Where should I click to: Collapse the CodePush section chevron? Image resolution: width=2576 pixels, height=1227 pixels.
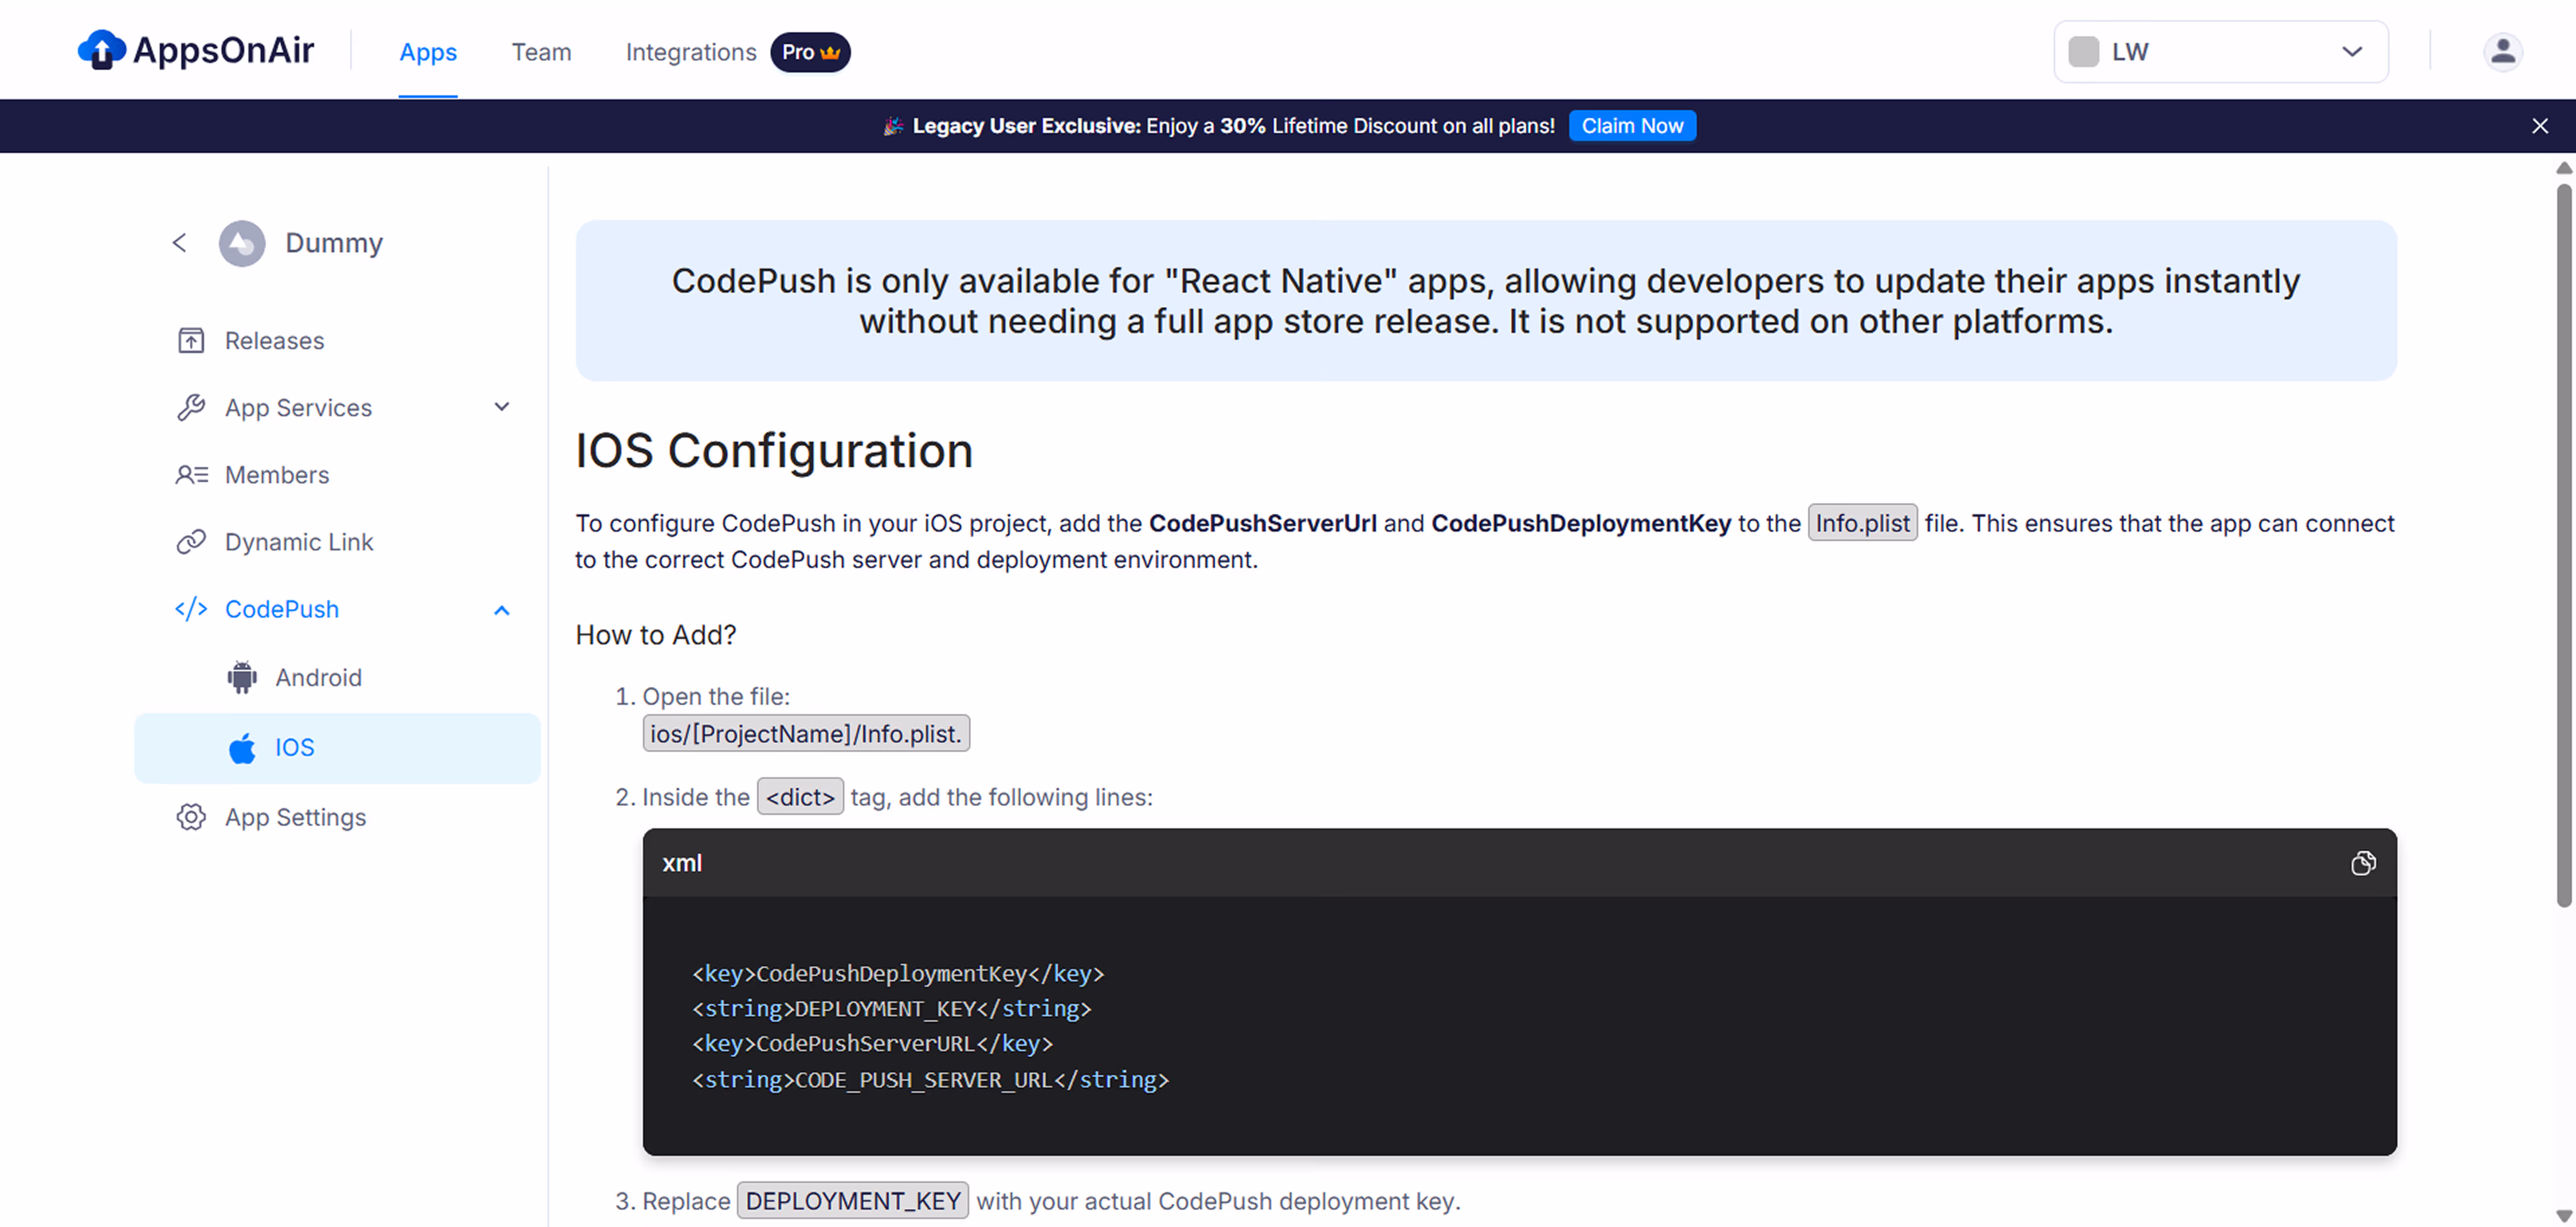pyautogui.click(x=502, y=610)
